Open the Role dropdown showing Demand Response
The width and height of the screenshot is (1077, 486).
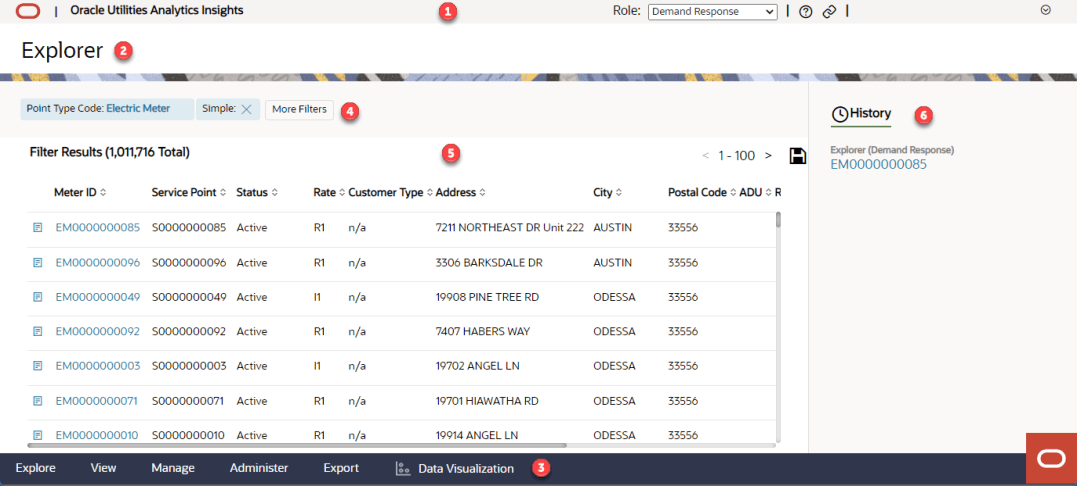click(712, 12)
